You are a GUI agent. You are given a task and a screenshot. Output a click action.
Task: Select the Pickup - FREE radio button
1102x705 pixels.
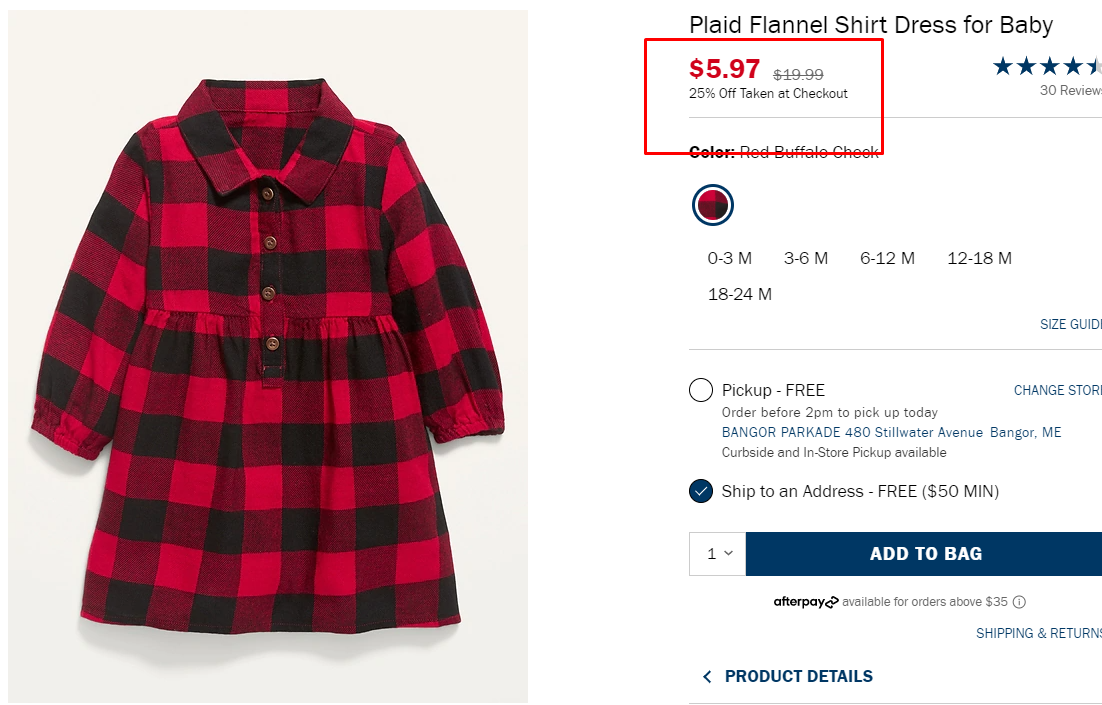pyautogui.click(x=701, y=390)
